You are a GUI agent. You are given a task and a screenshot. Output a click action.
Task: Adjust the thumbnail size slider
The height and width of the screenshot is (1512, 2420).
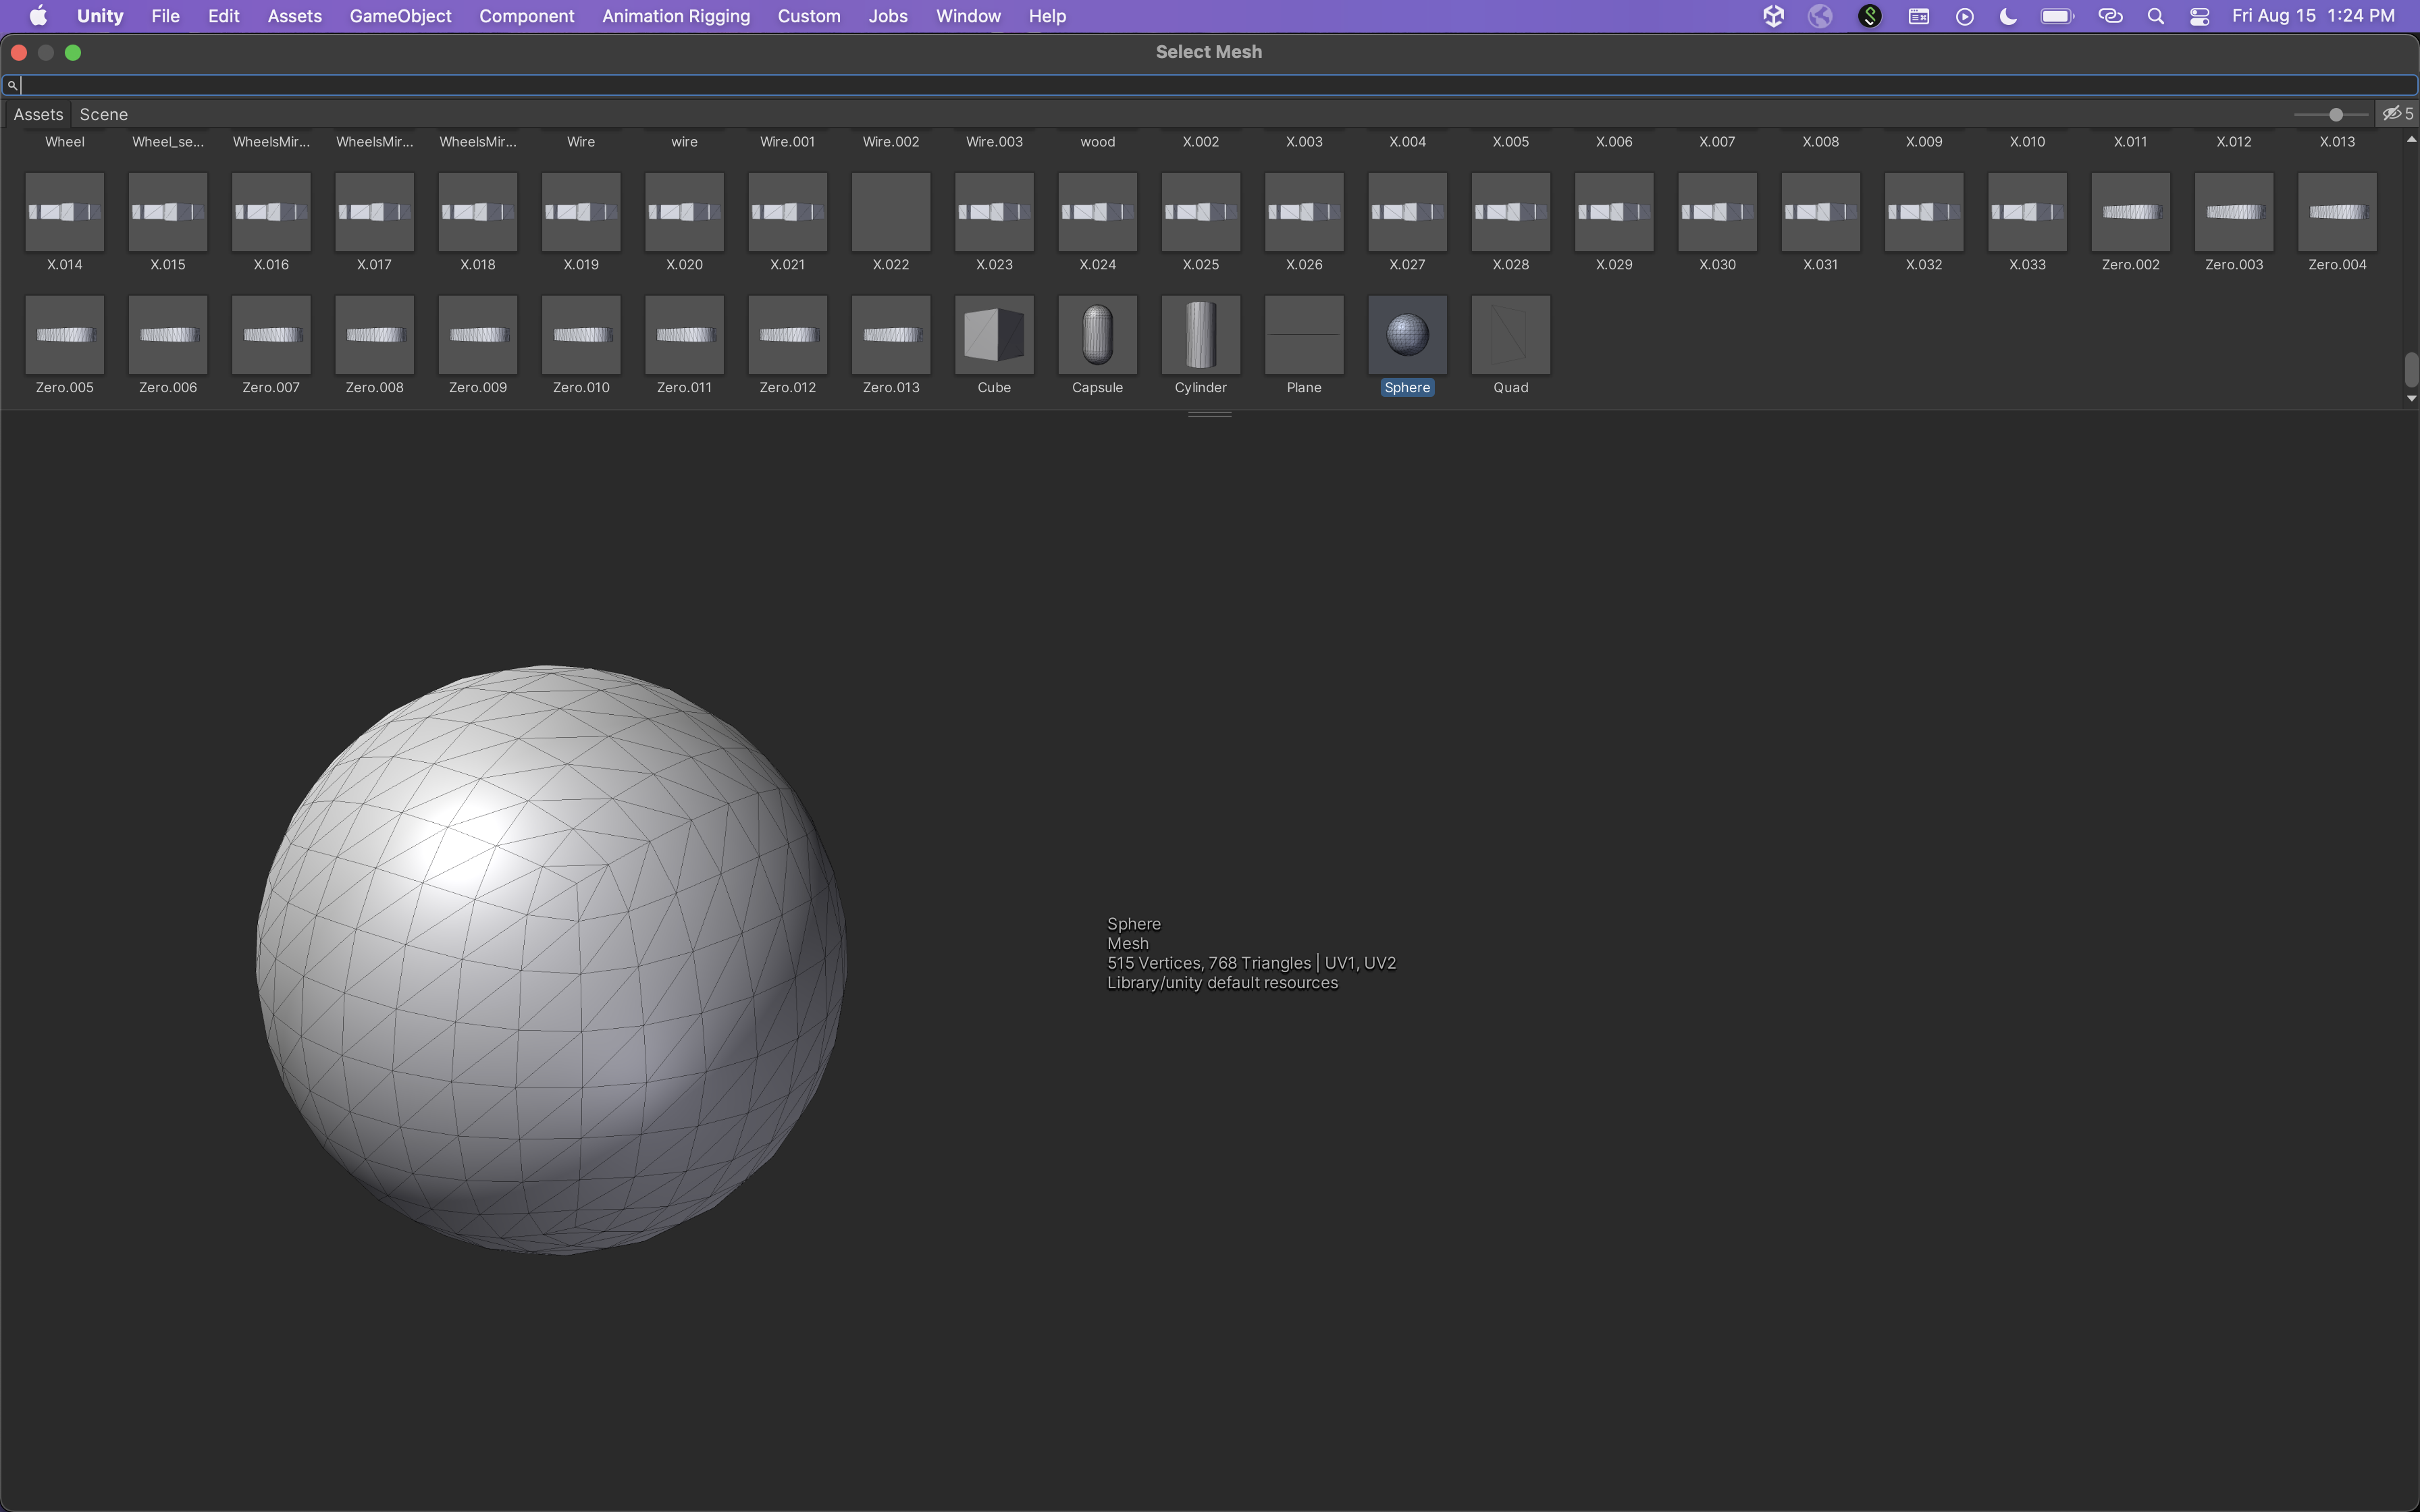[x=2335, y=114]
